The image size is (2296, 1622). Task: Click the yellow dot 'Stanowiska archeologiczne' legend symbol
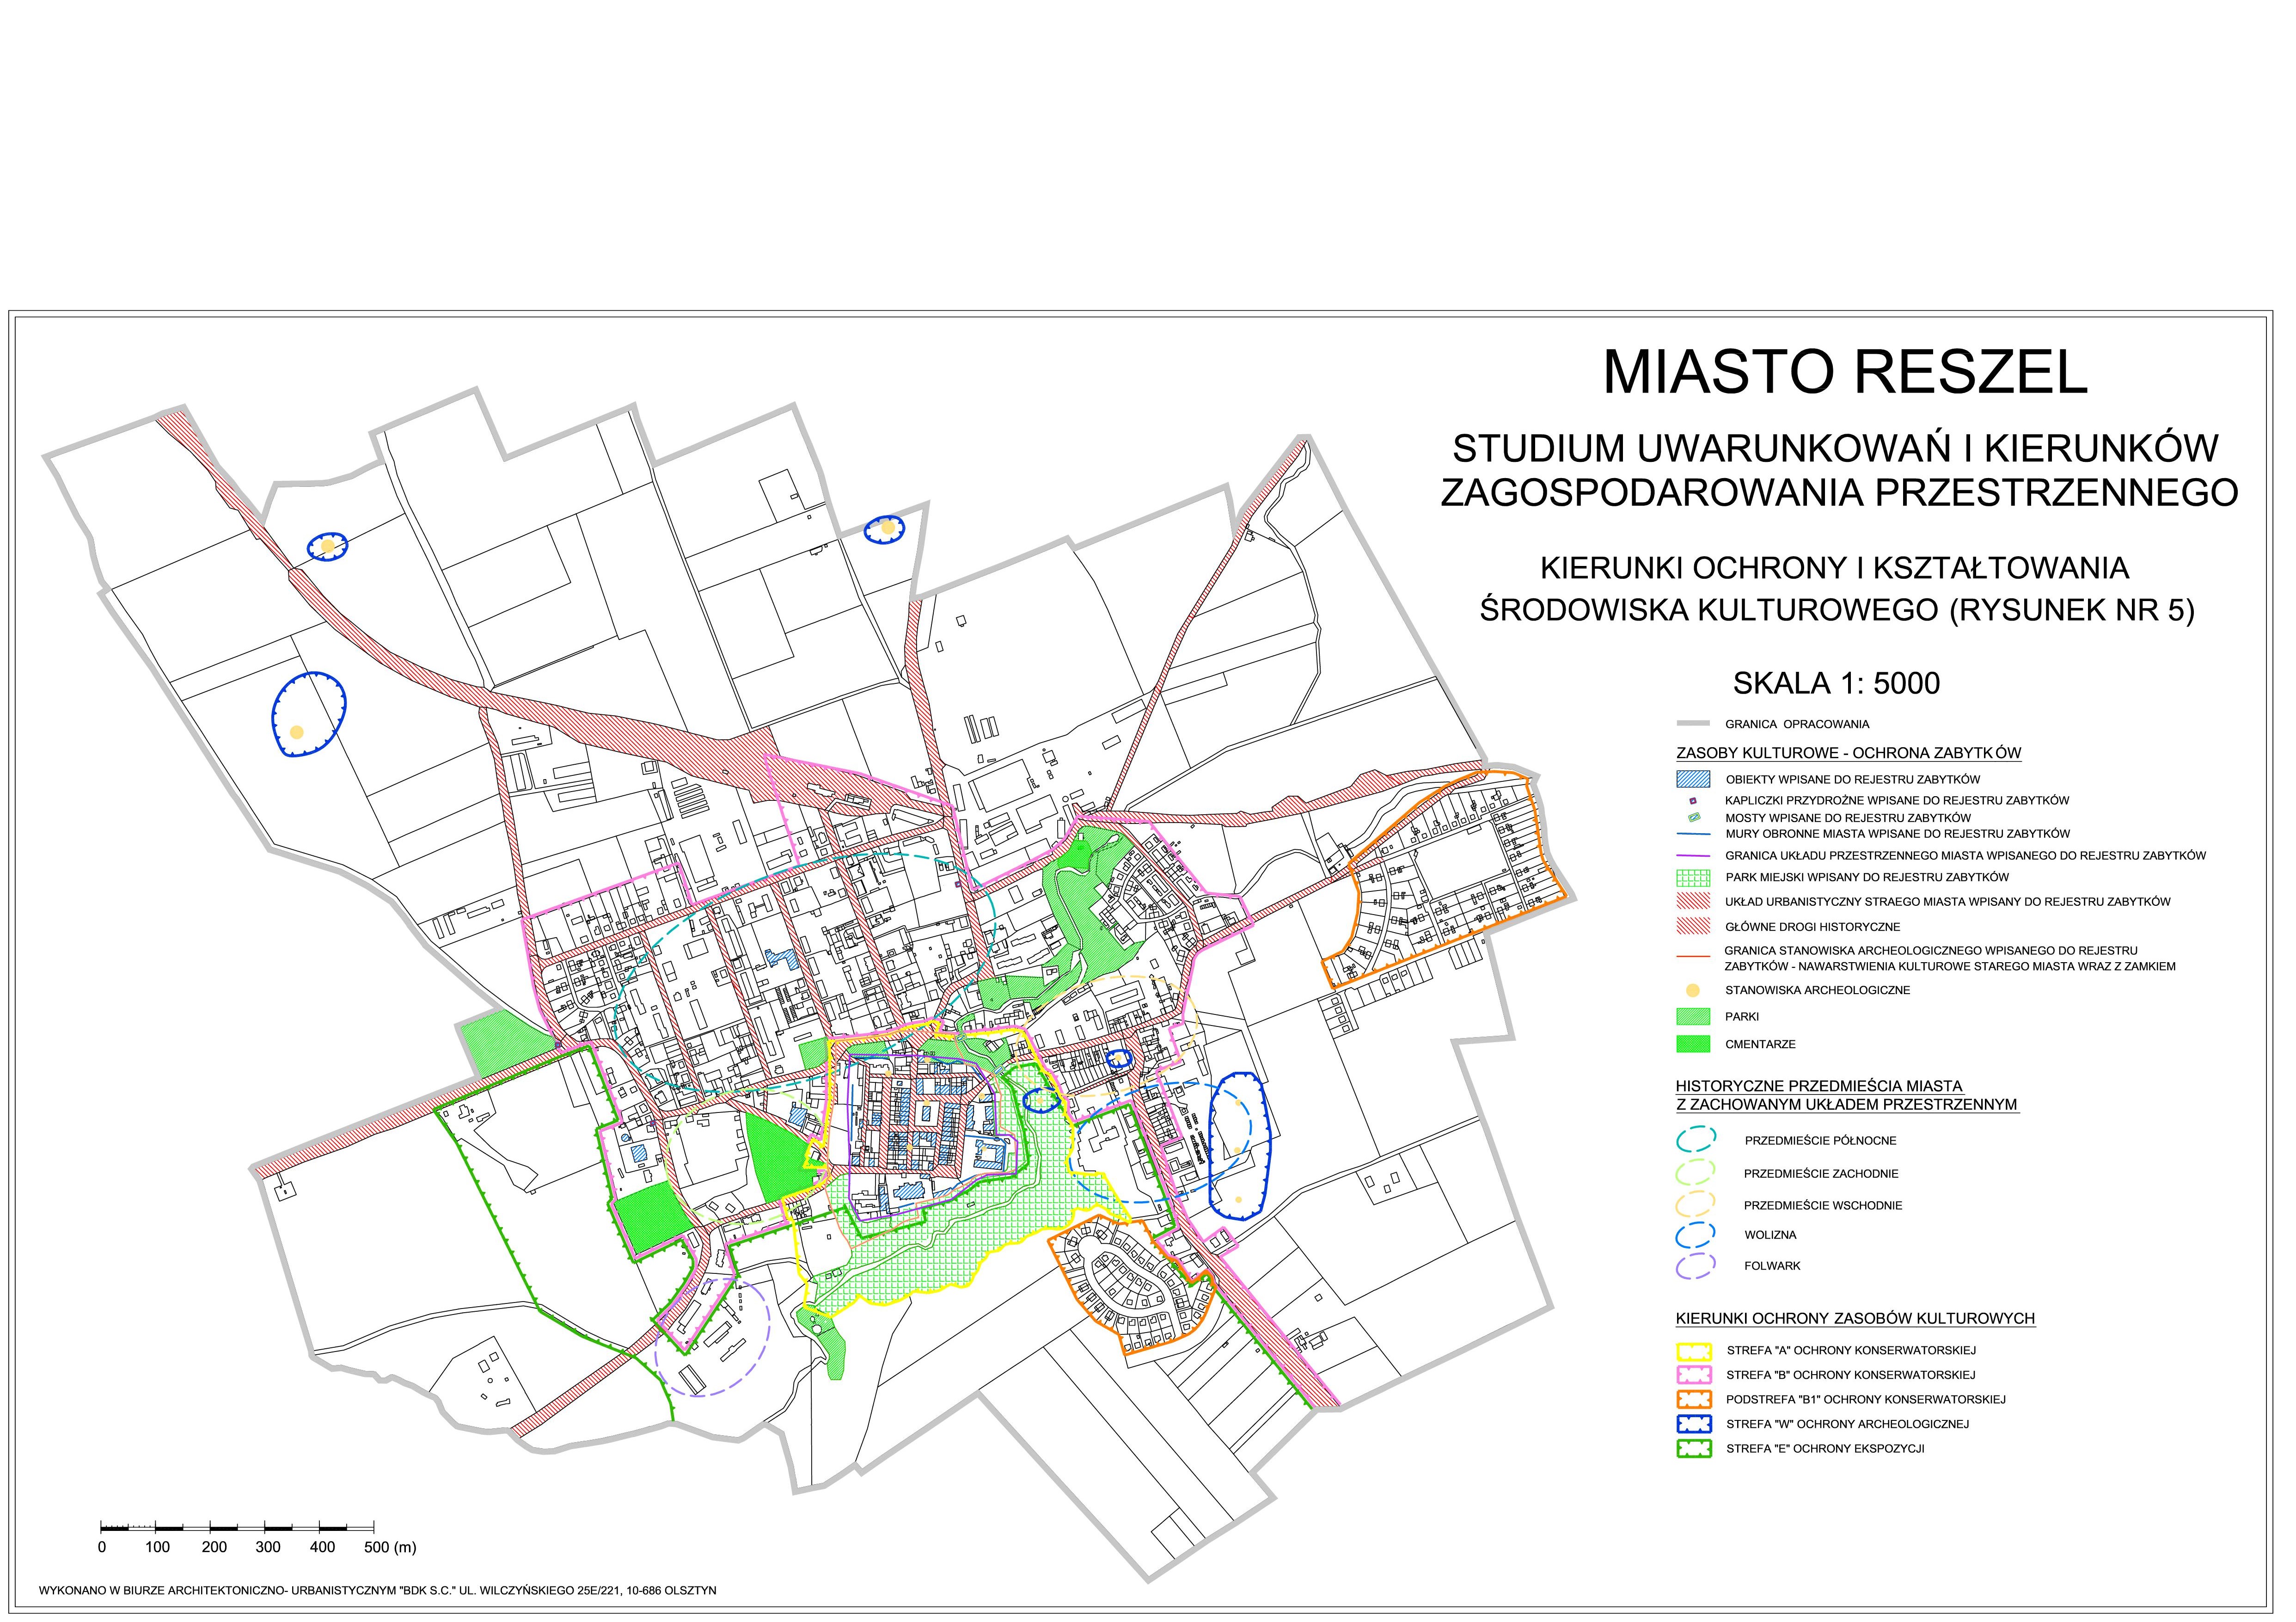[x=1693, y=991]
